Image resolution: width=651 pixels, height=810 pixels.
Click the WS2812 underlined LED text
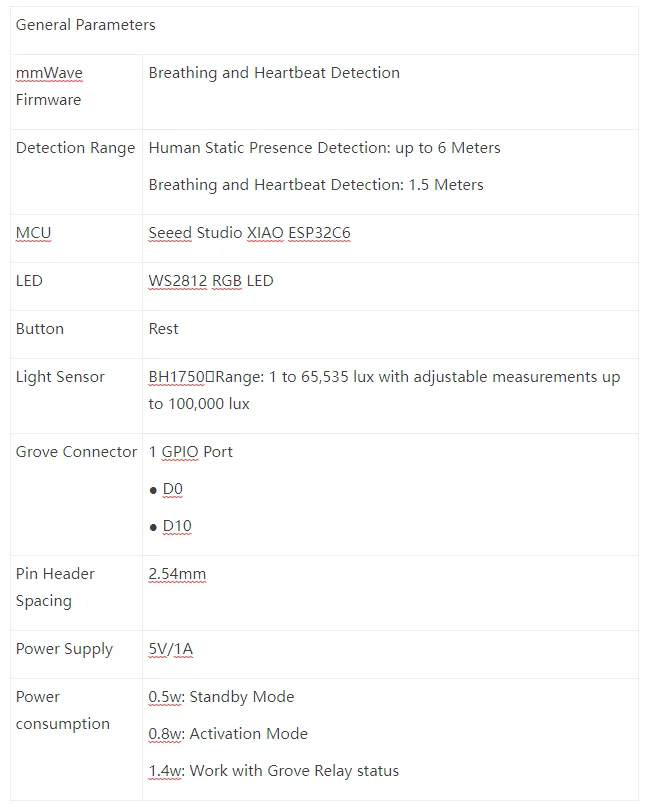178,281
